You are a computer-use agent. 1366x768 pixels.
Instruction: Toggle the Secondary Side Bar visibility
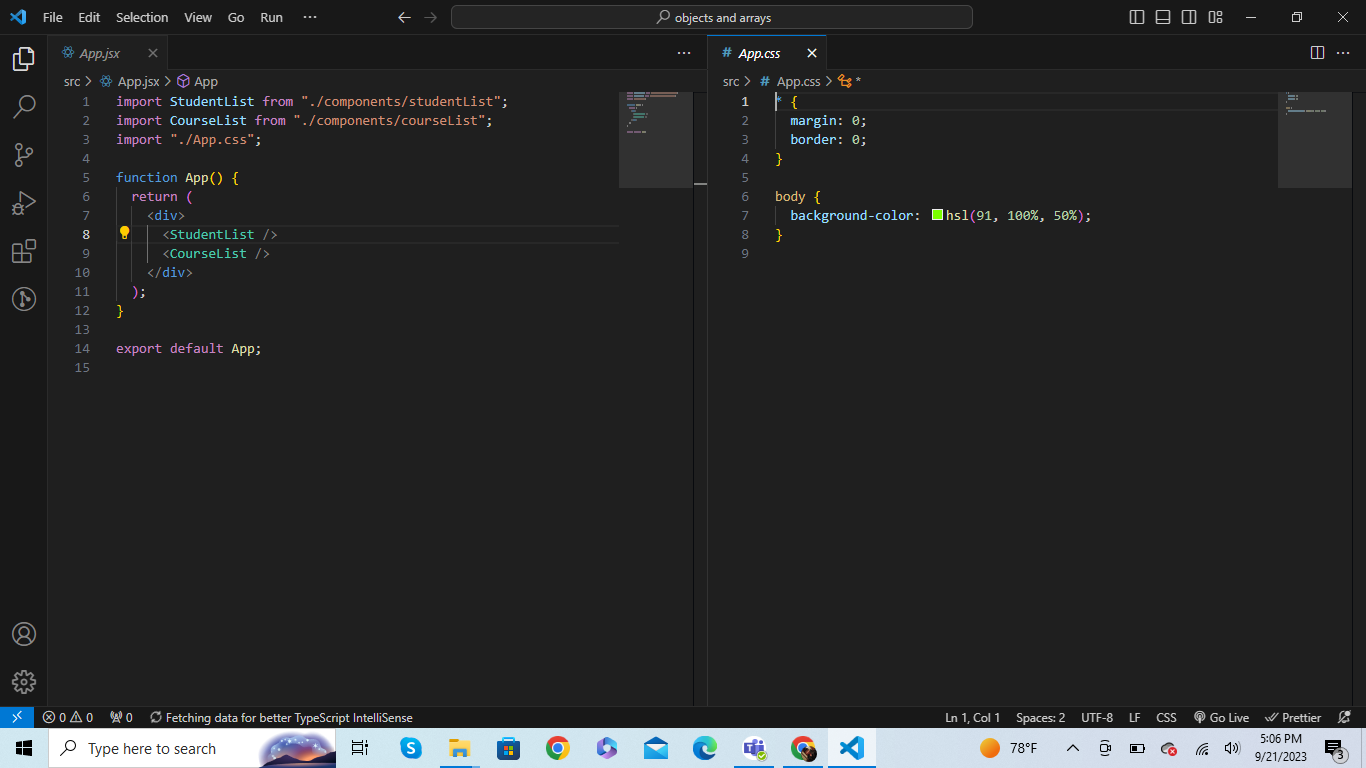pos(1189,17)
